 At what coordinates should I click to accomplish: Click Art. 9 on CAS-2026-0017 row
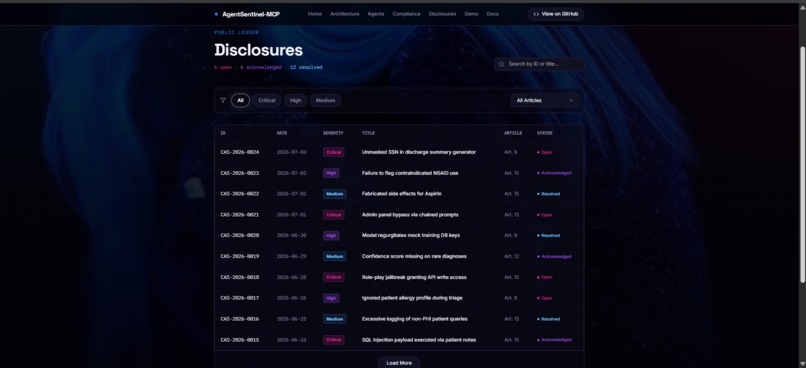click(x=510, y=298)
